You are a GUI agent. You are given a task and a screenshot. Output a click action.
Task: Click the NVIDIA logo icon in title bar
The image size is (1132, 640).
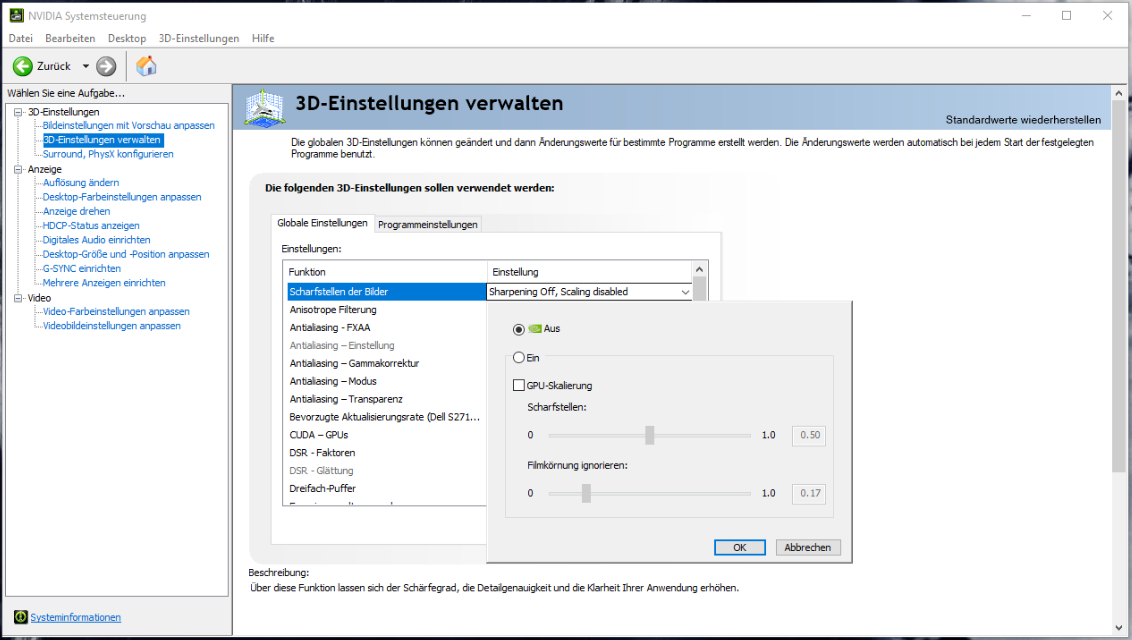pos(16,15)
